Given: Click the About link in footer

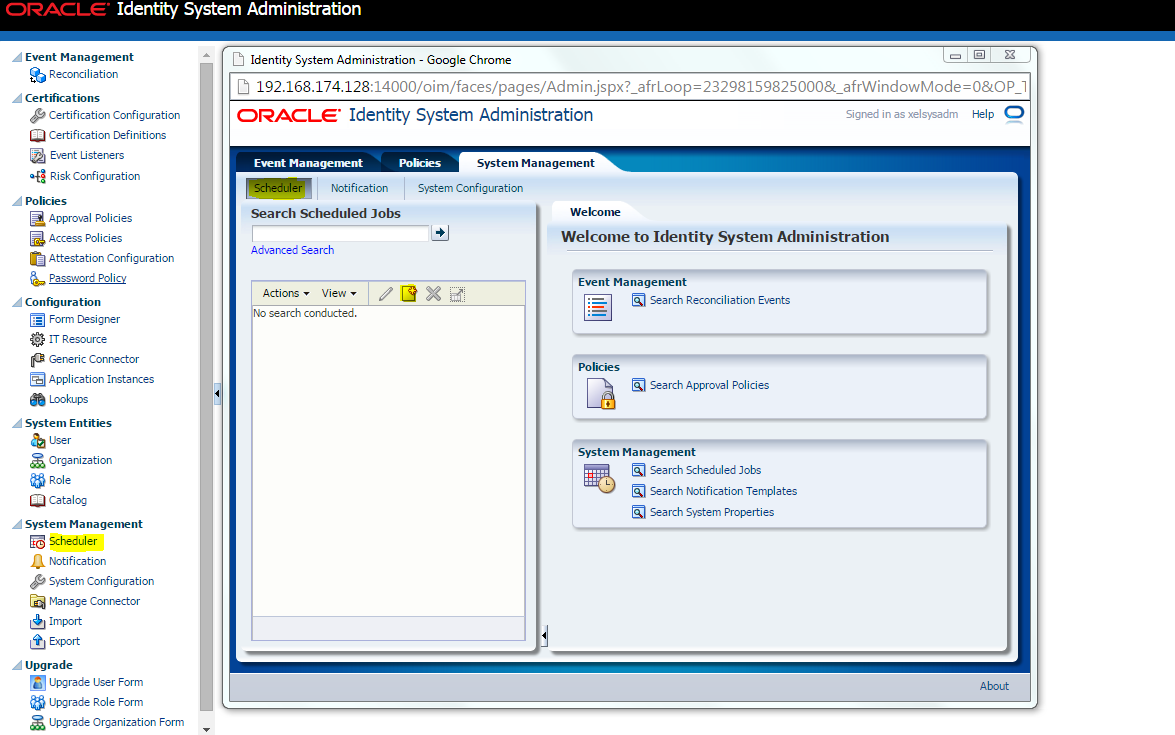Looking at the screenshot, I should coord(994,686).
